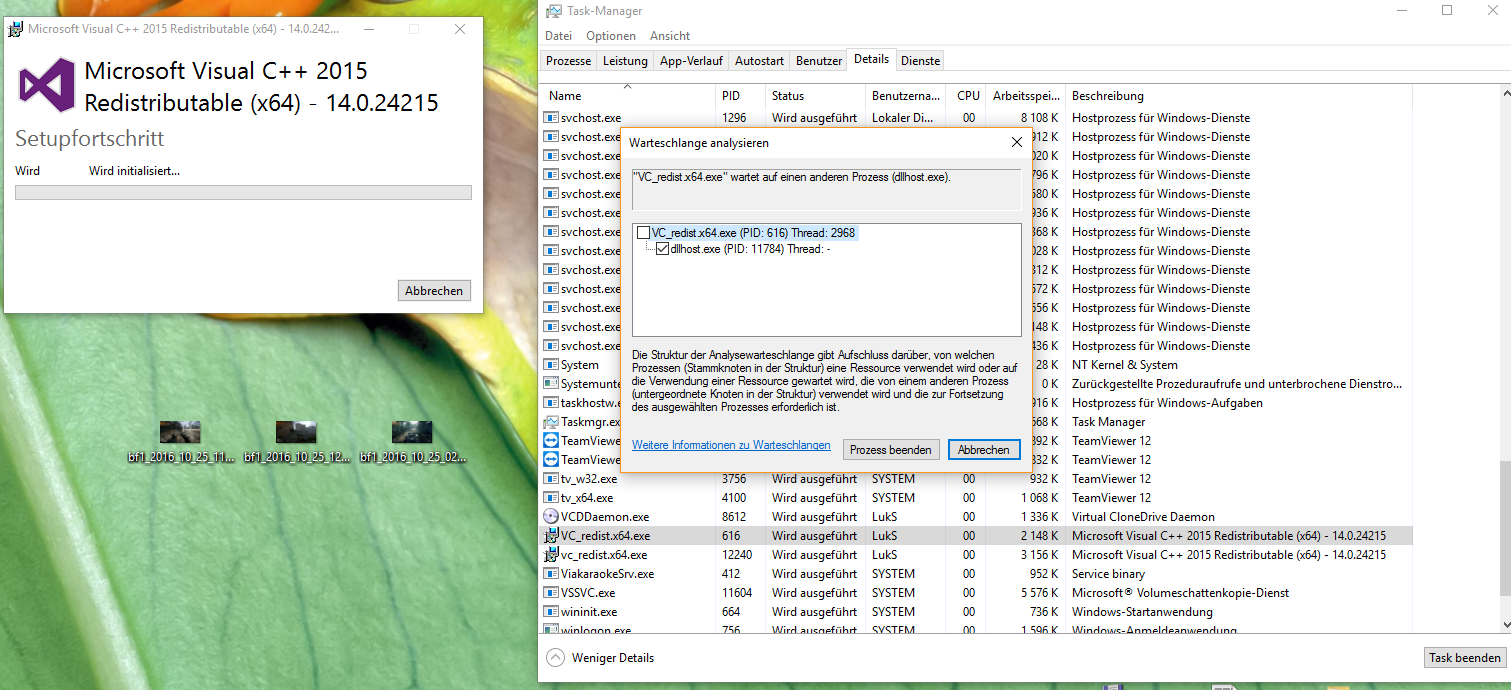
Task: Switch to the Prozesse tab
Action: click(568, 61)
